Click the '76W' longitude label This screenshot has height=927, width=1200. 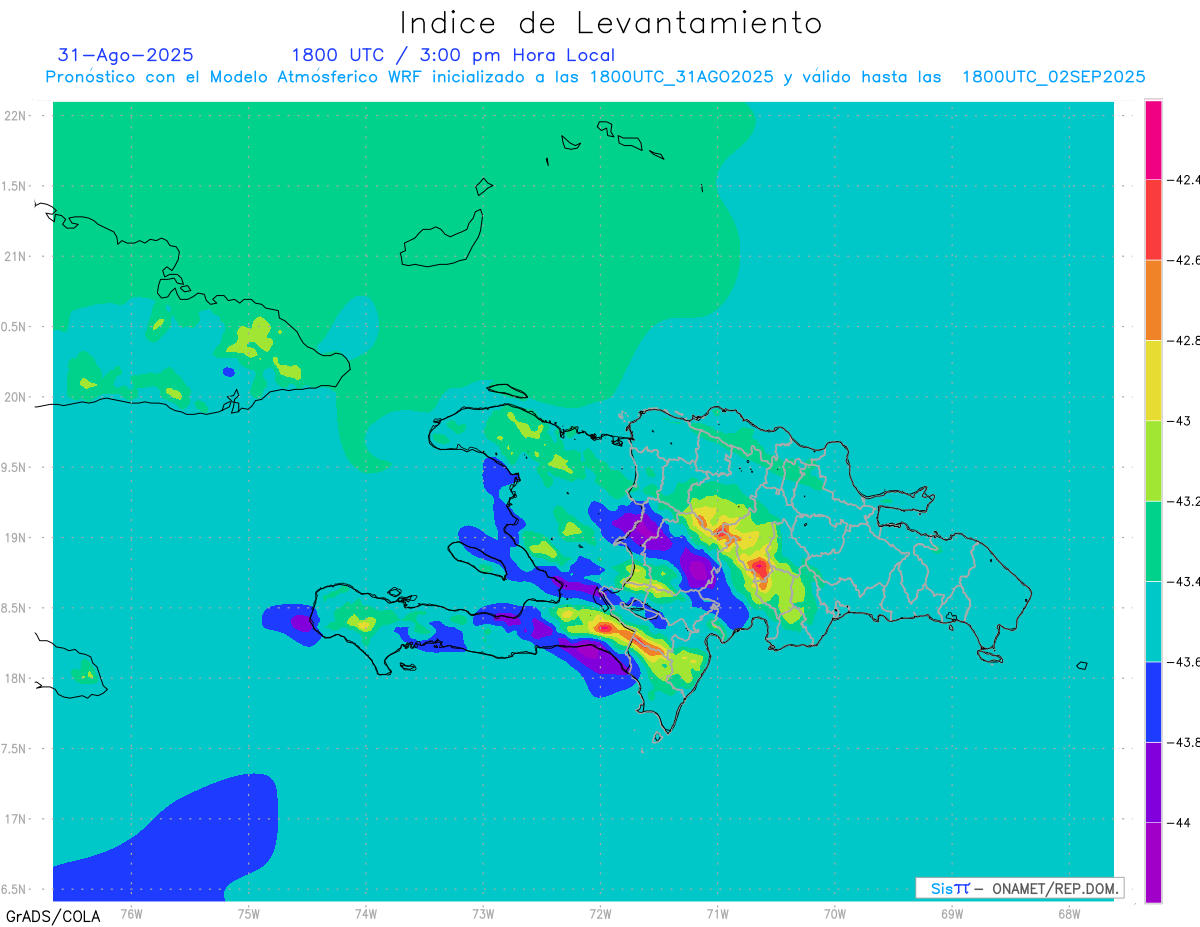coord(131,913)
